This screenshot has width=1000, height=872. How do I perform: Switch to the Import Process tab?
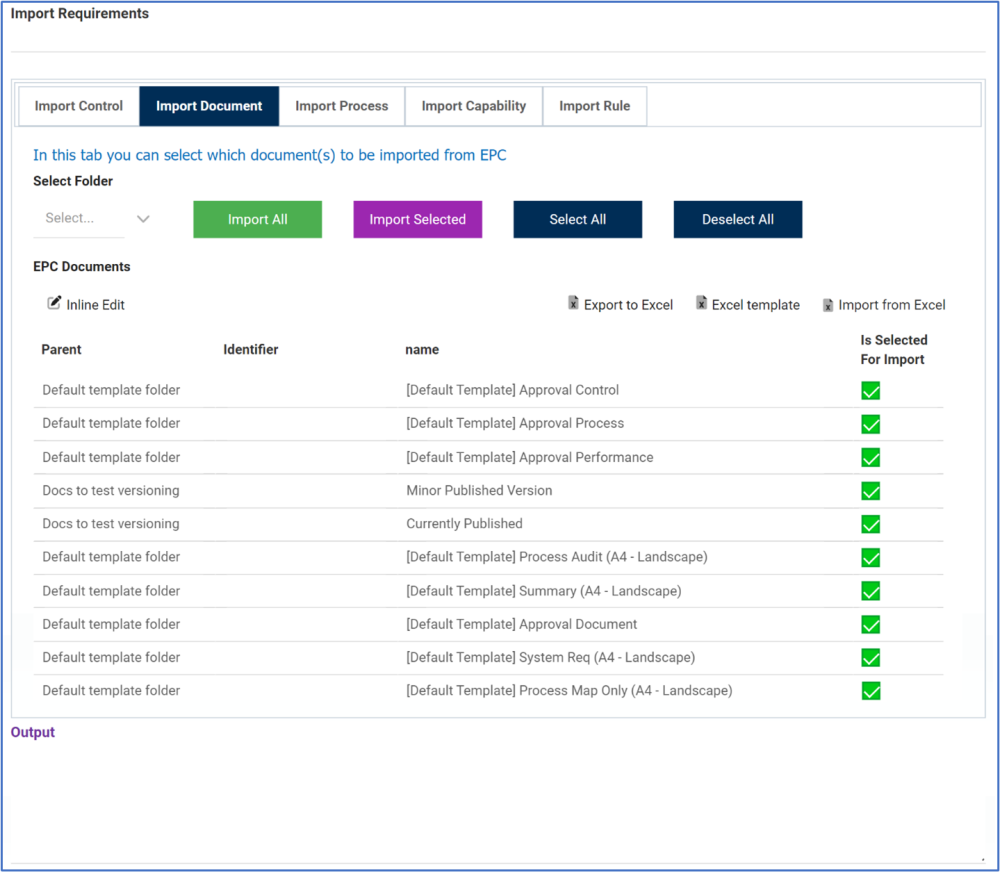[341, 105]
